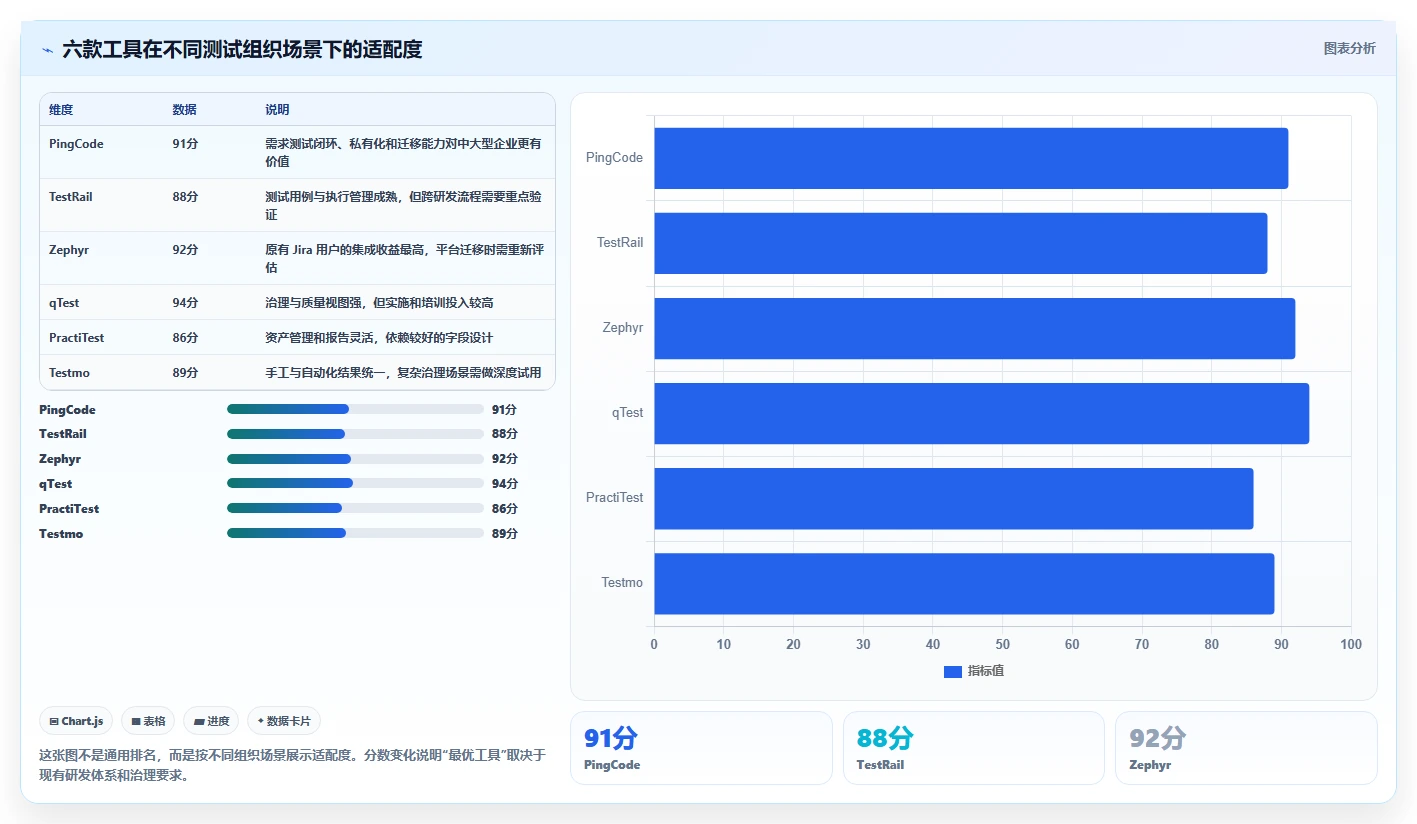Click the PractiTest bar in chart

click(953, 498)
